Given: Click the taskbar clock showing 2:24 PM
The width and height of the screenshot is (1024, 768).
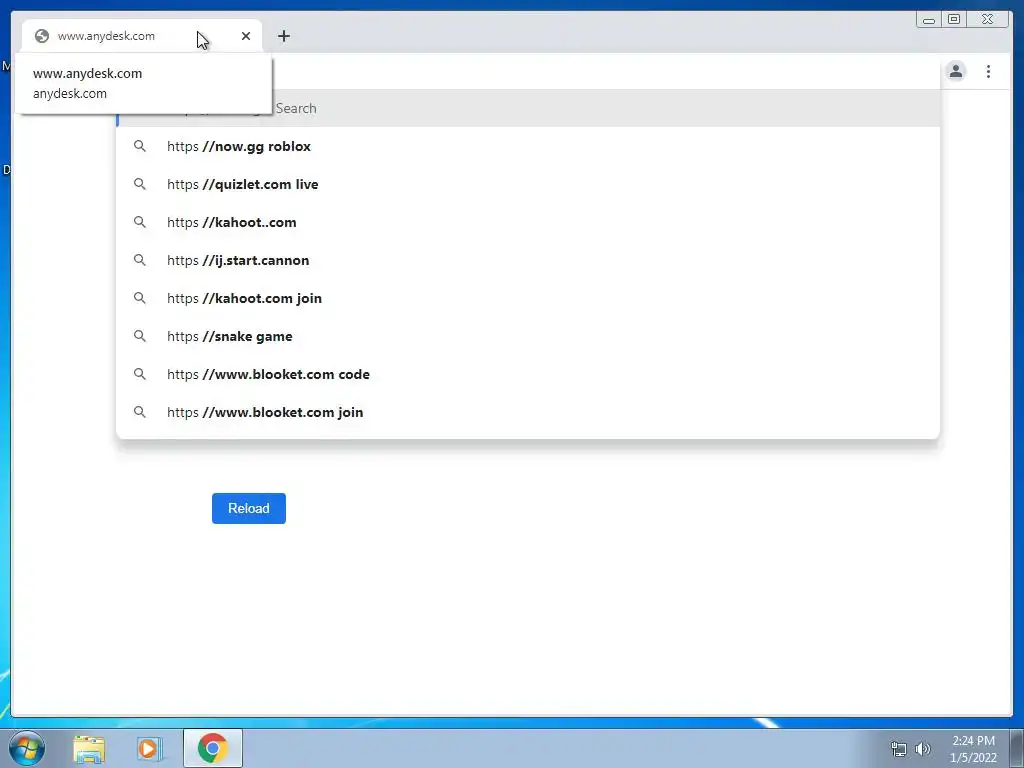Looking at the screenshot, I should [973, 749].
